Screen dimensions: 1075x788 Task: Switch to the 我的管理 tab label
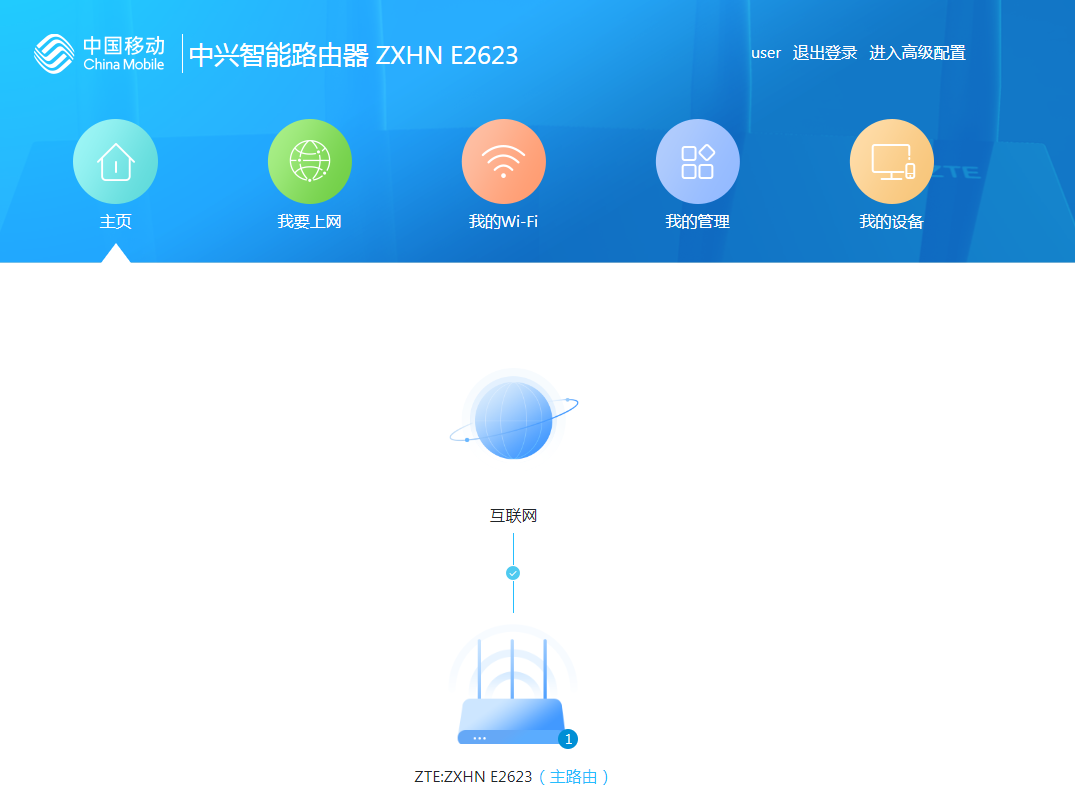tap(698, 222)
